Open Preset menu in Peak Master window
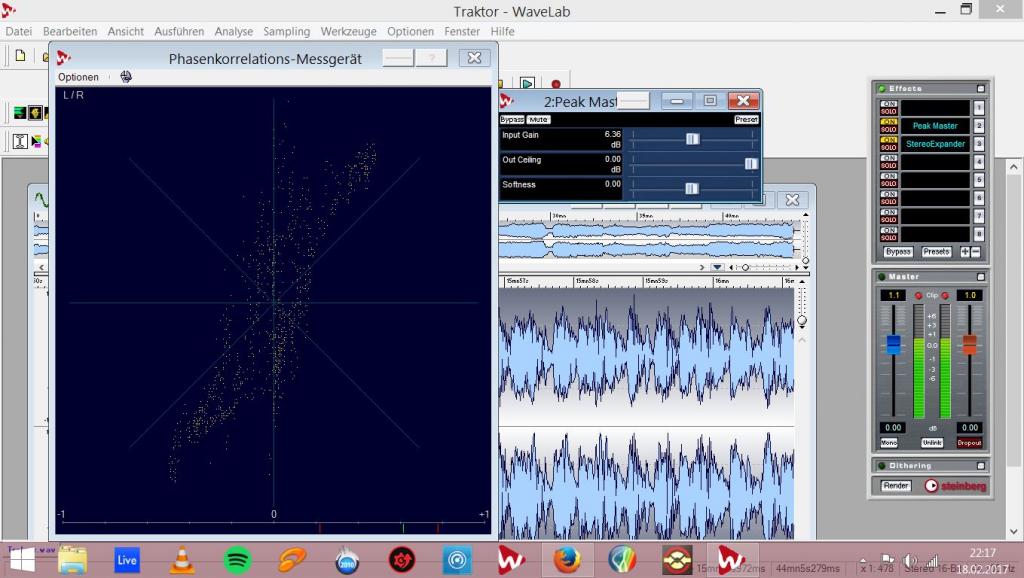 (x=746, y=120)
